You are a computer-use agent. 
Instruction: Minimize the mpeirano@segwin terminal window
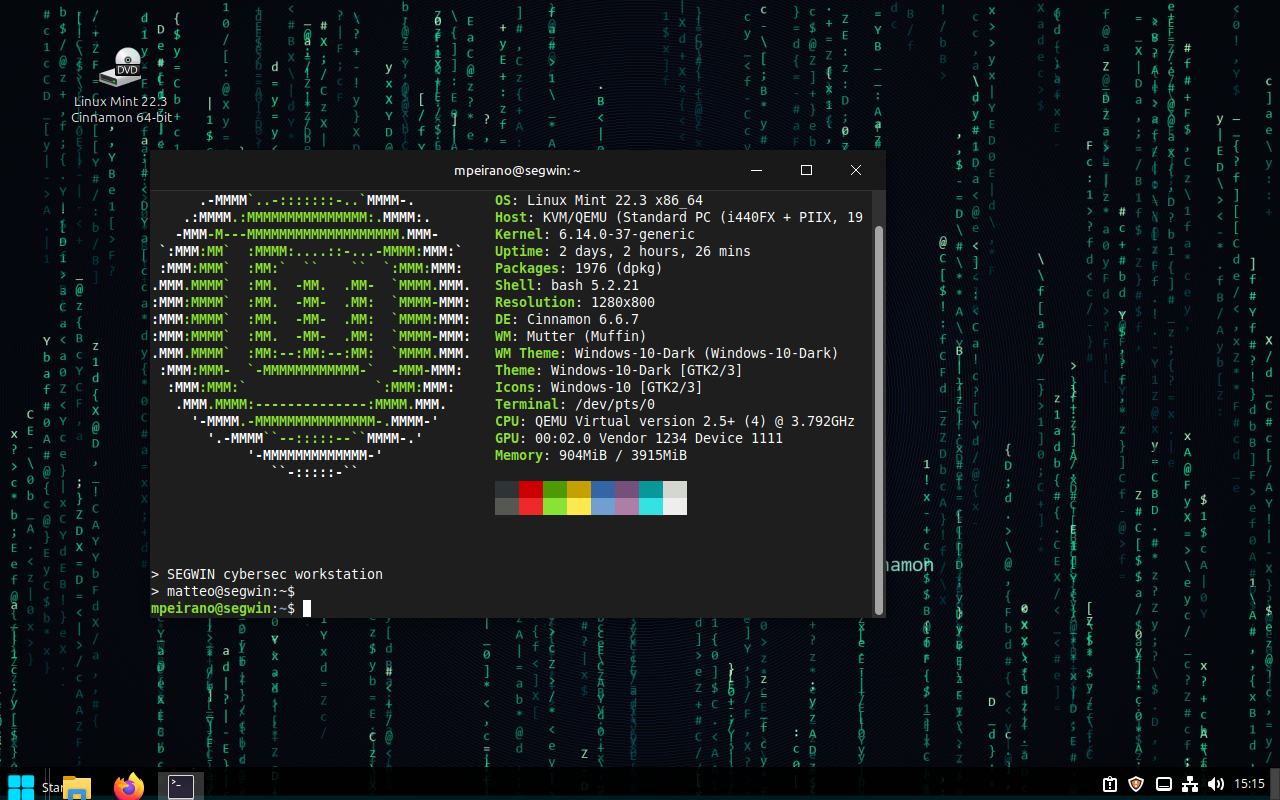pos(757,170)
